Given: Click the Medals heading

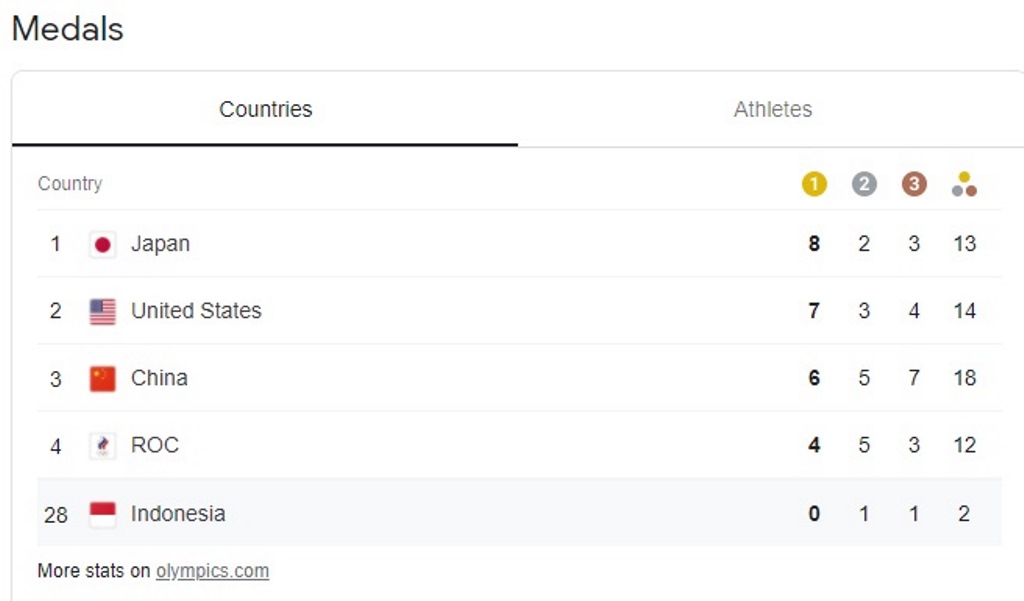Looking at the screenshot, I should pos(67,29).
